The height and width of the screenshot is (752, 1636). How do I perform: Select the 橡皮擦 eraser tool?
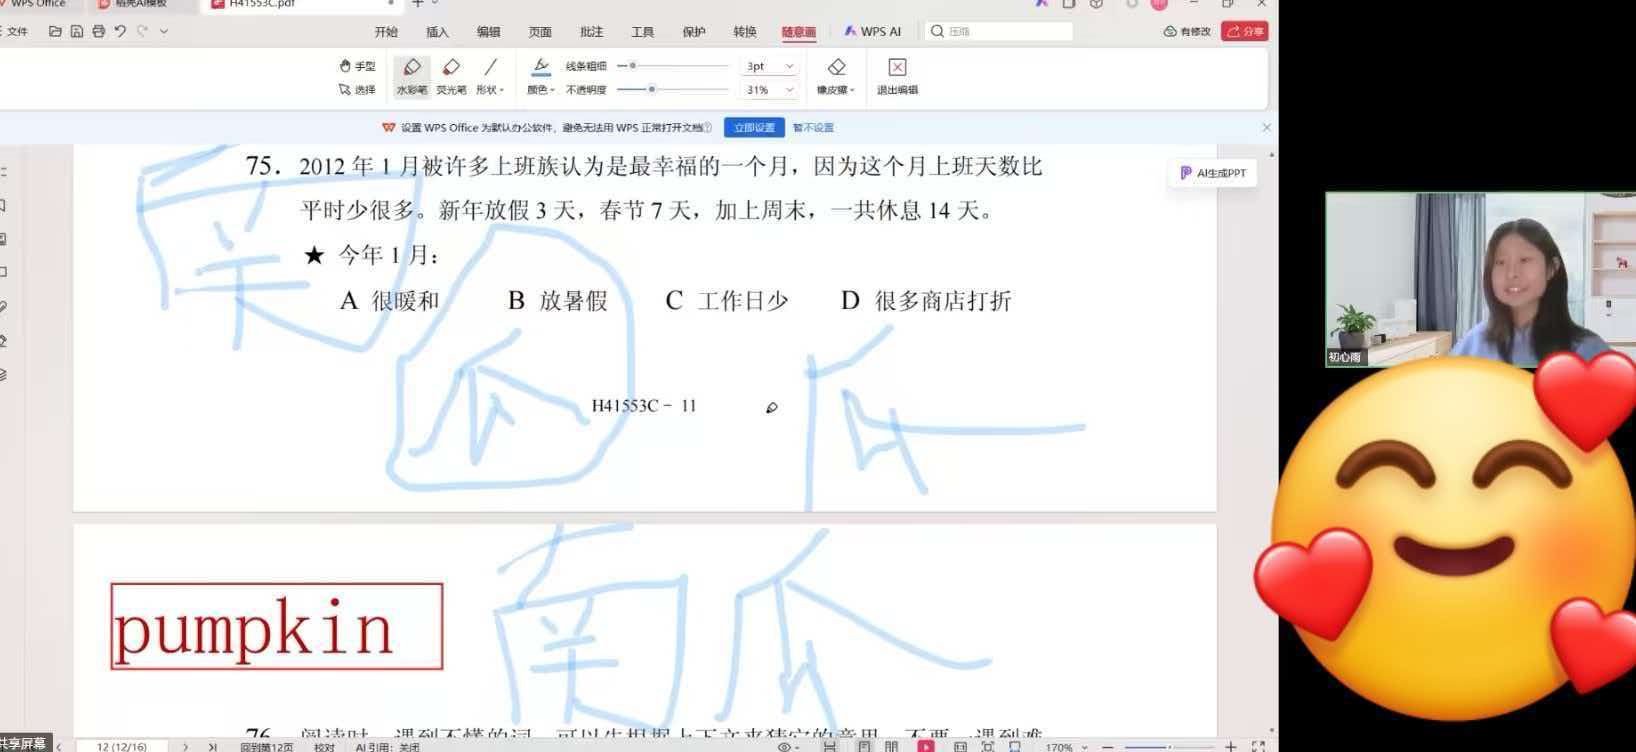(x=836, y=76)
